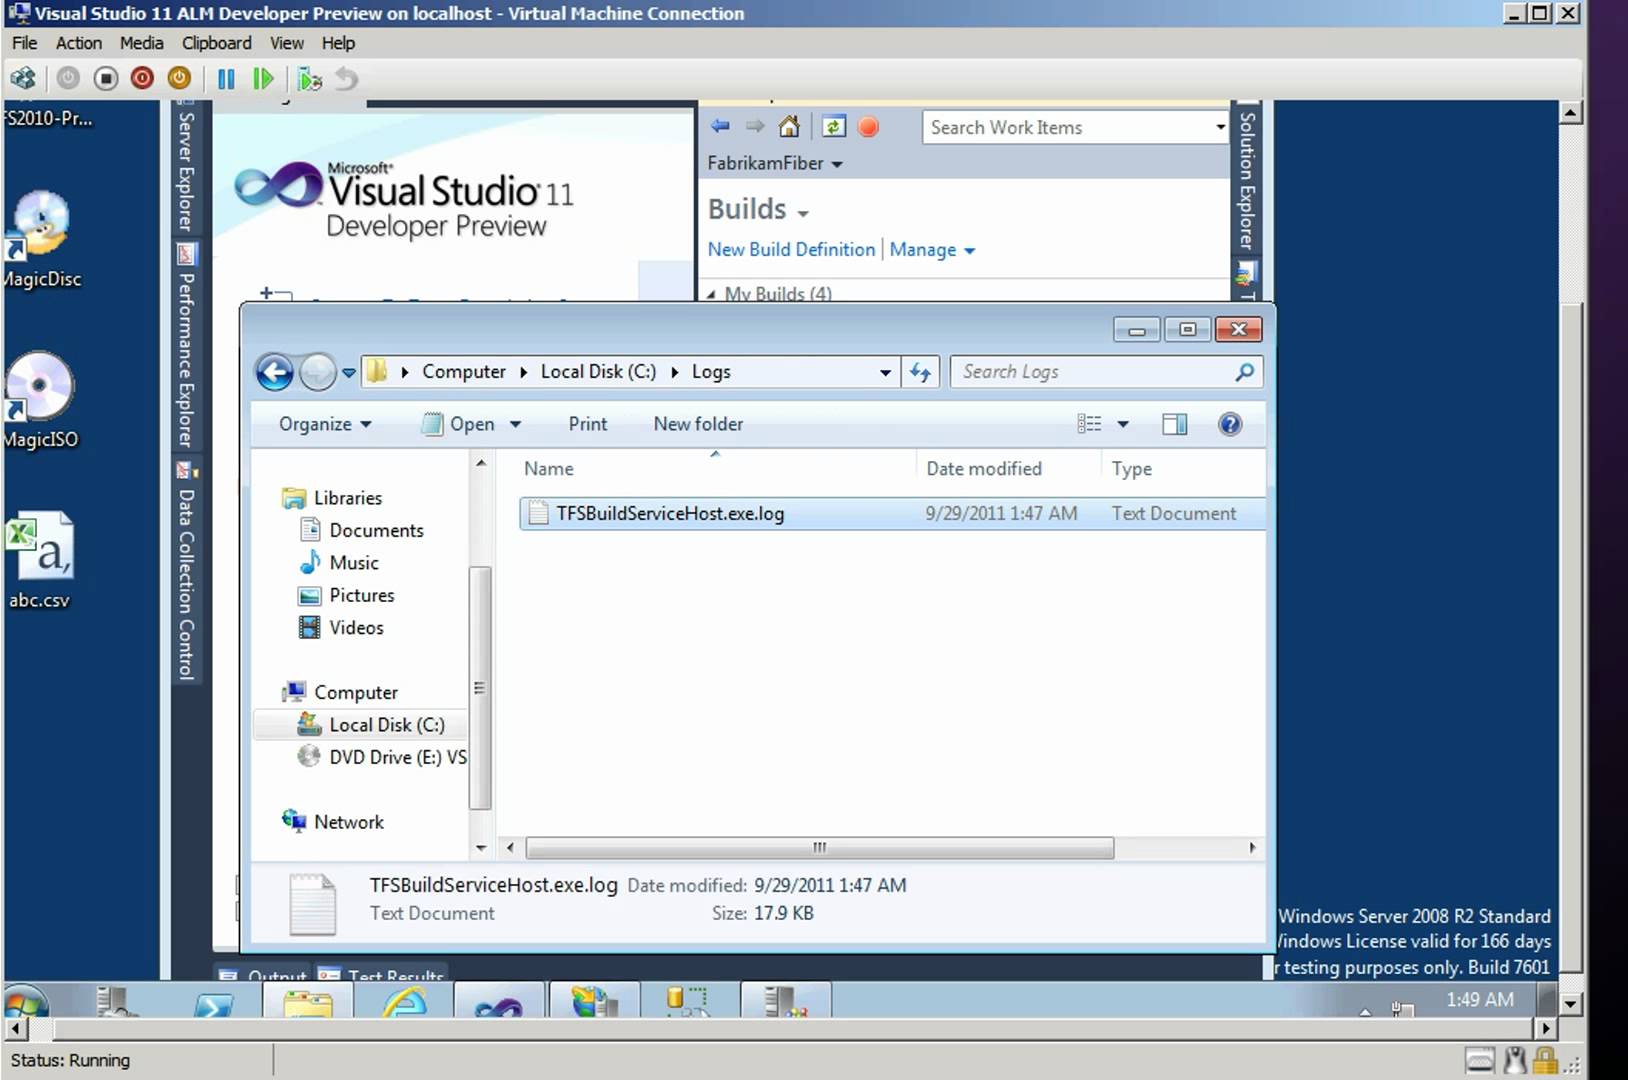The height and width of the screenshot is (1080, 1628).
Task: Open the Help menu
Action: click(338, 43)
